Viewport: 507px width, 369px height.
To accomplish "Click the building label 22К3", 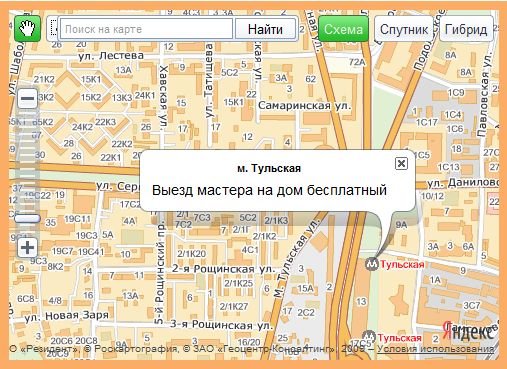I will coord(105,122).
